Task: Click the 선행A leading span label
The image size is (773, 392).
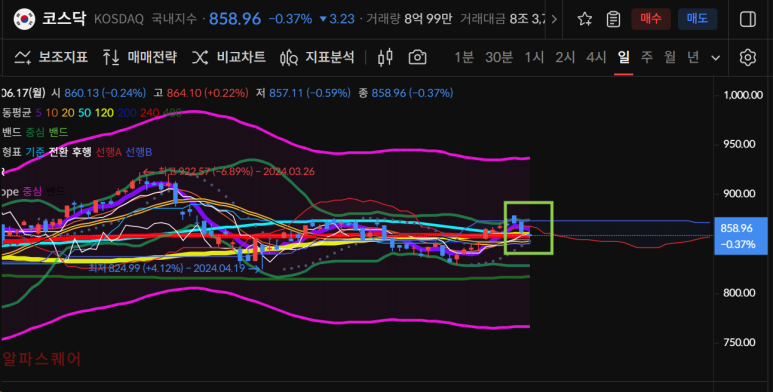Action: click(x=108, y=152)
